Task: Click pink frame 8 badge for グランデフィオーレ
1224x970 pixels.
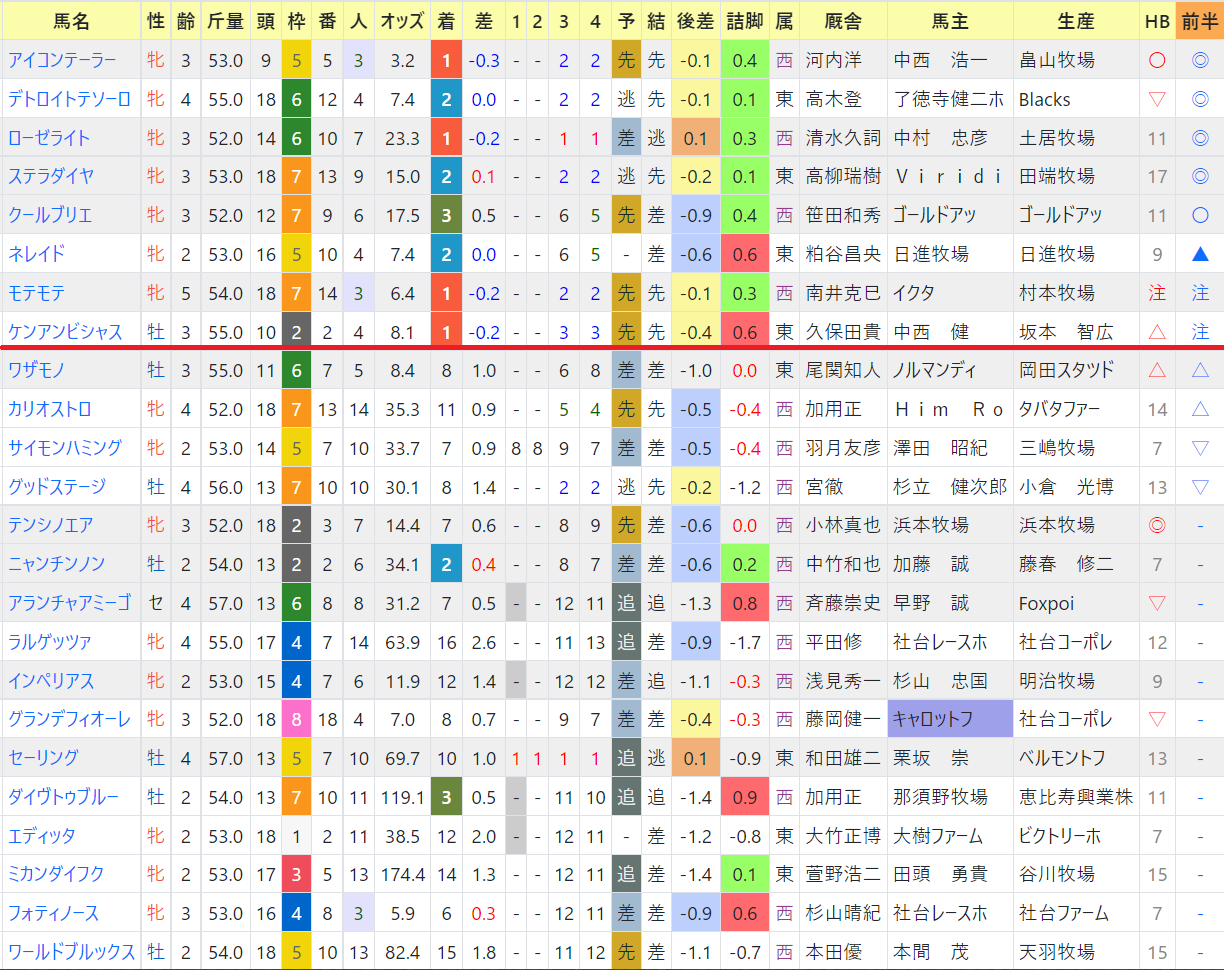Action: 297,719
